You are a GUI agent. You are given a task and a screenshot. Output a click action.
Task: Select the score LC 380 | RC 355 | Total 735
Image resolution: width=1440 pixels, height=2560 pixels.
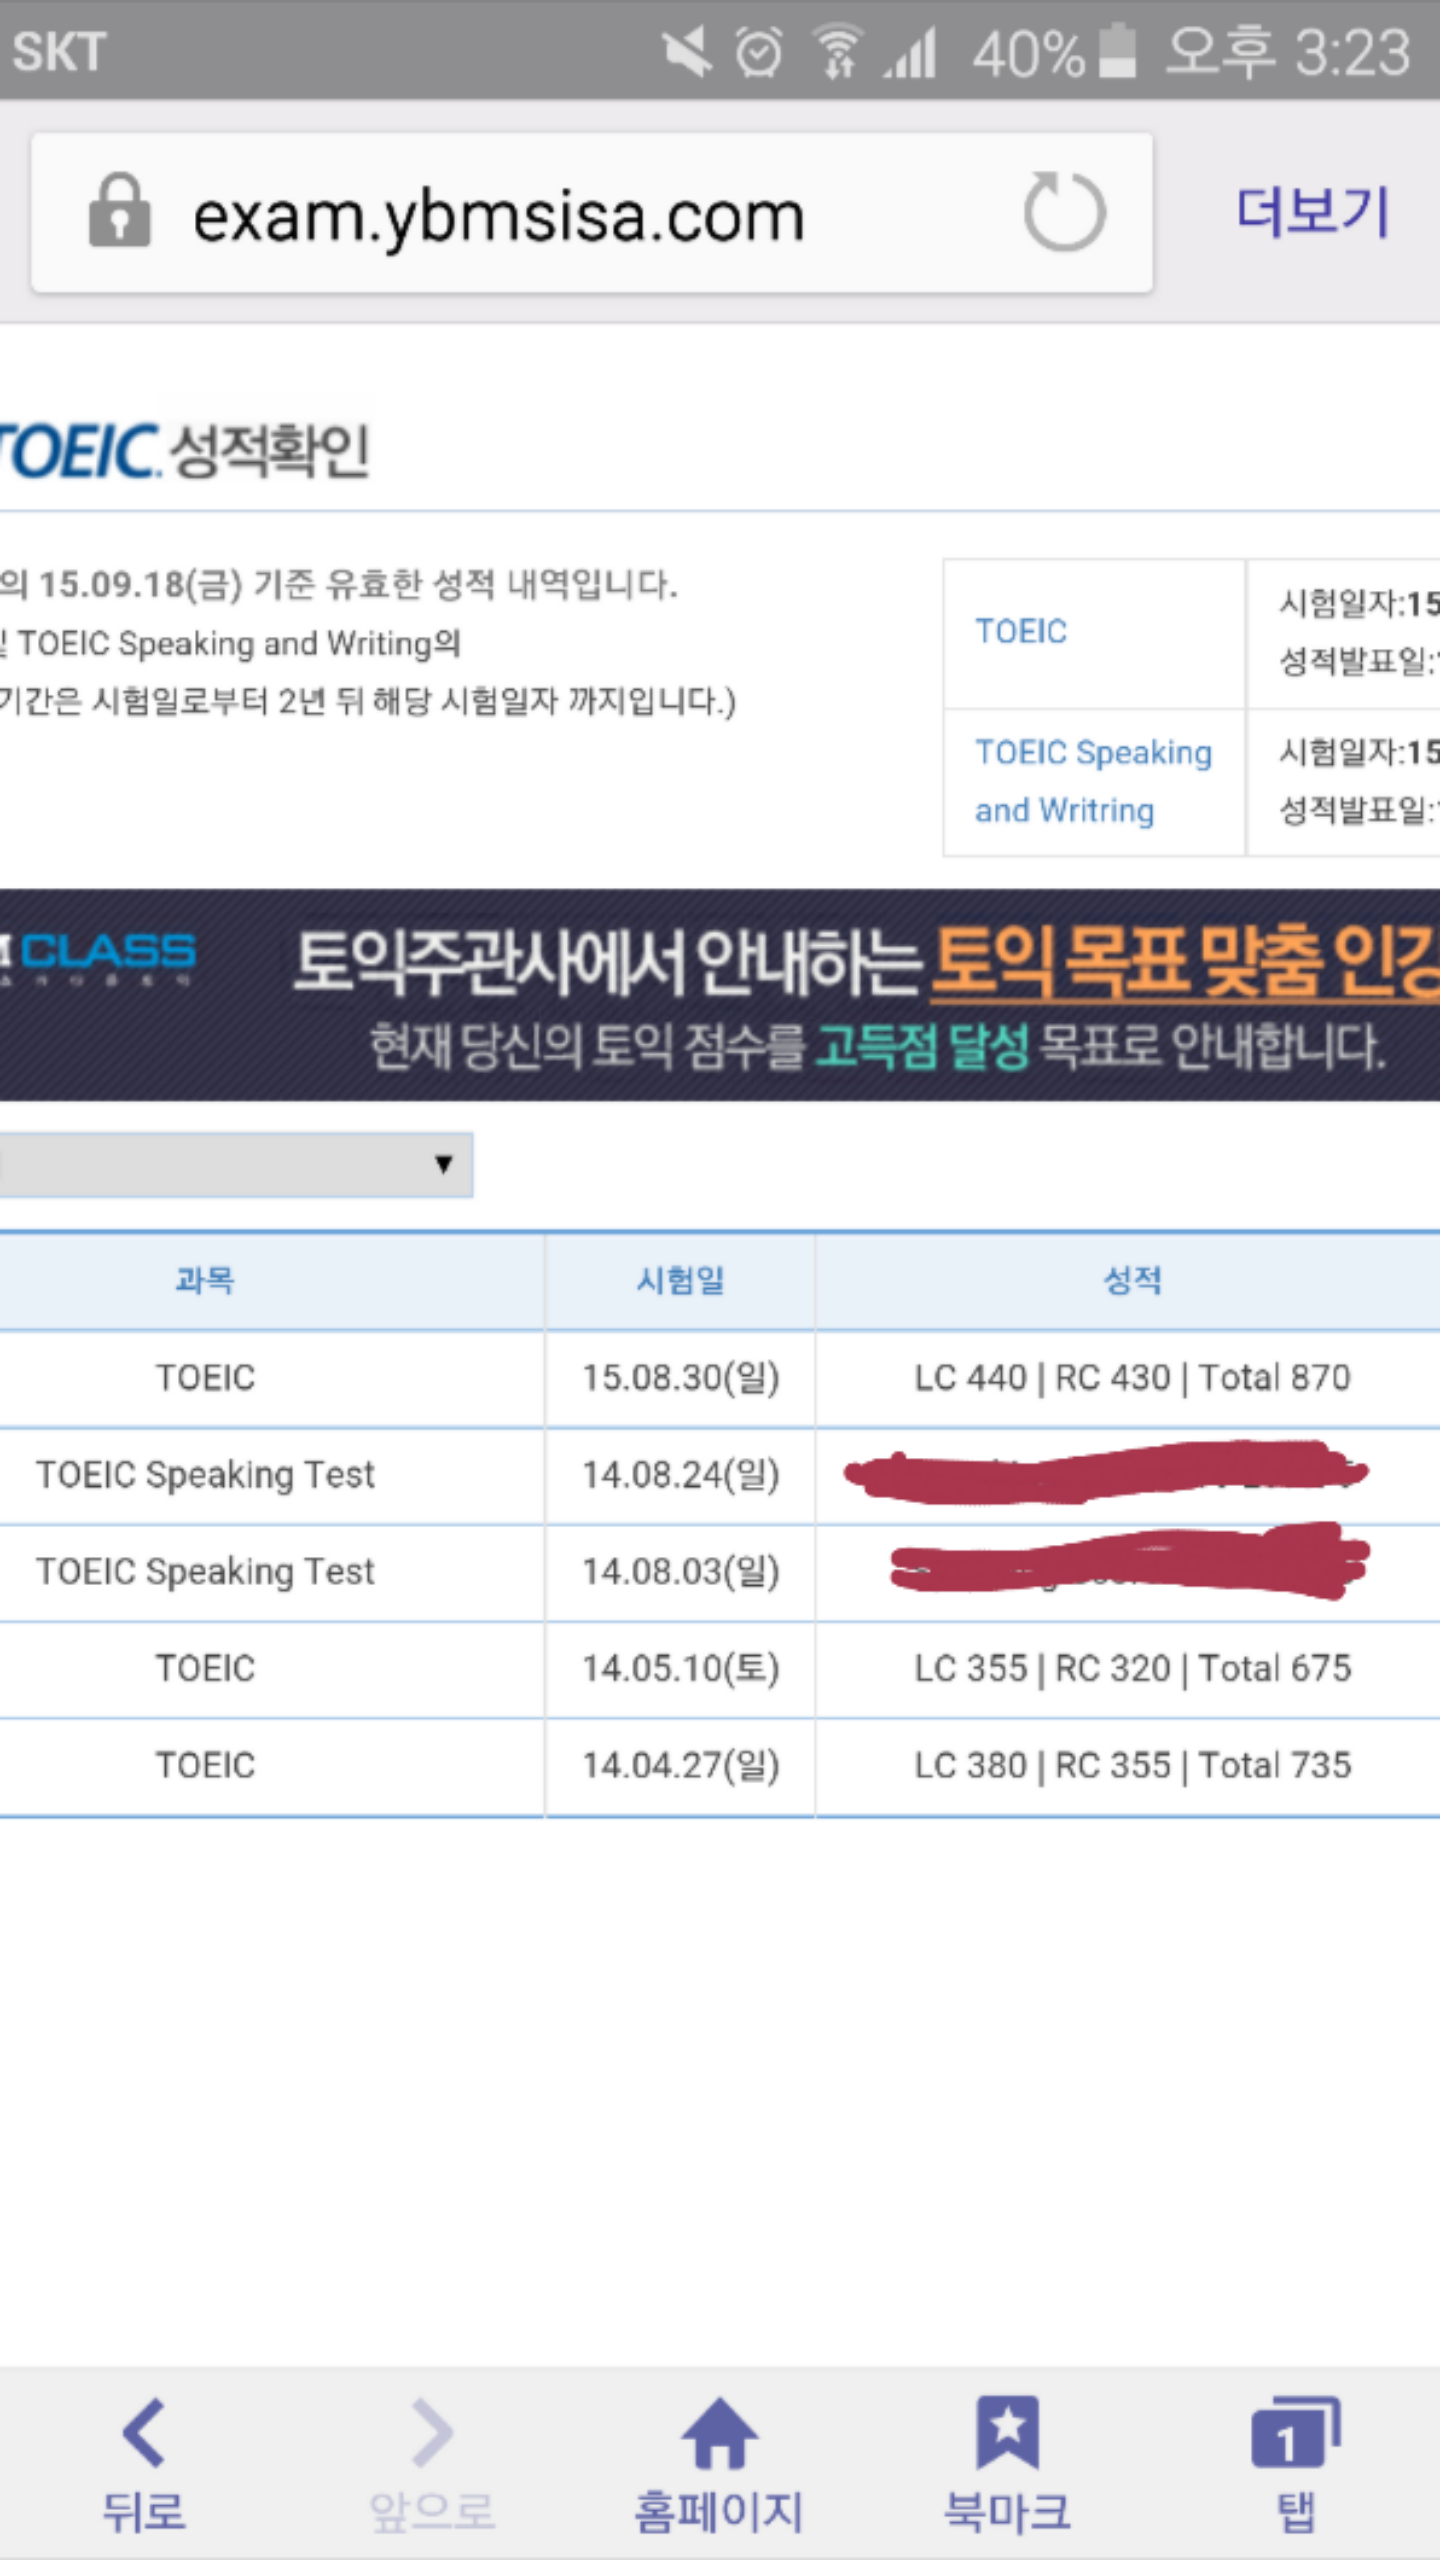[1132, 1765]
